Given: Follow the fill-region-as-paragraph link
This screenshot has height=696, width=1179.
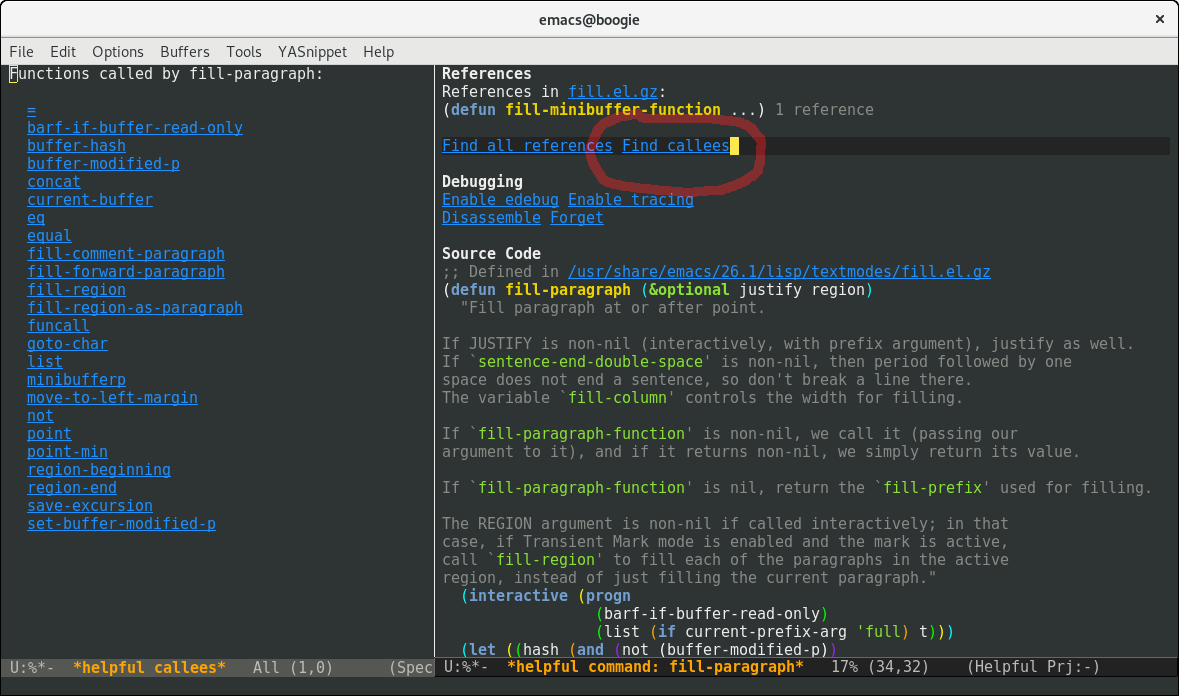Looking at the screenshot, I should (x=135, y=308).
